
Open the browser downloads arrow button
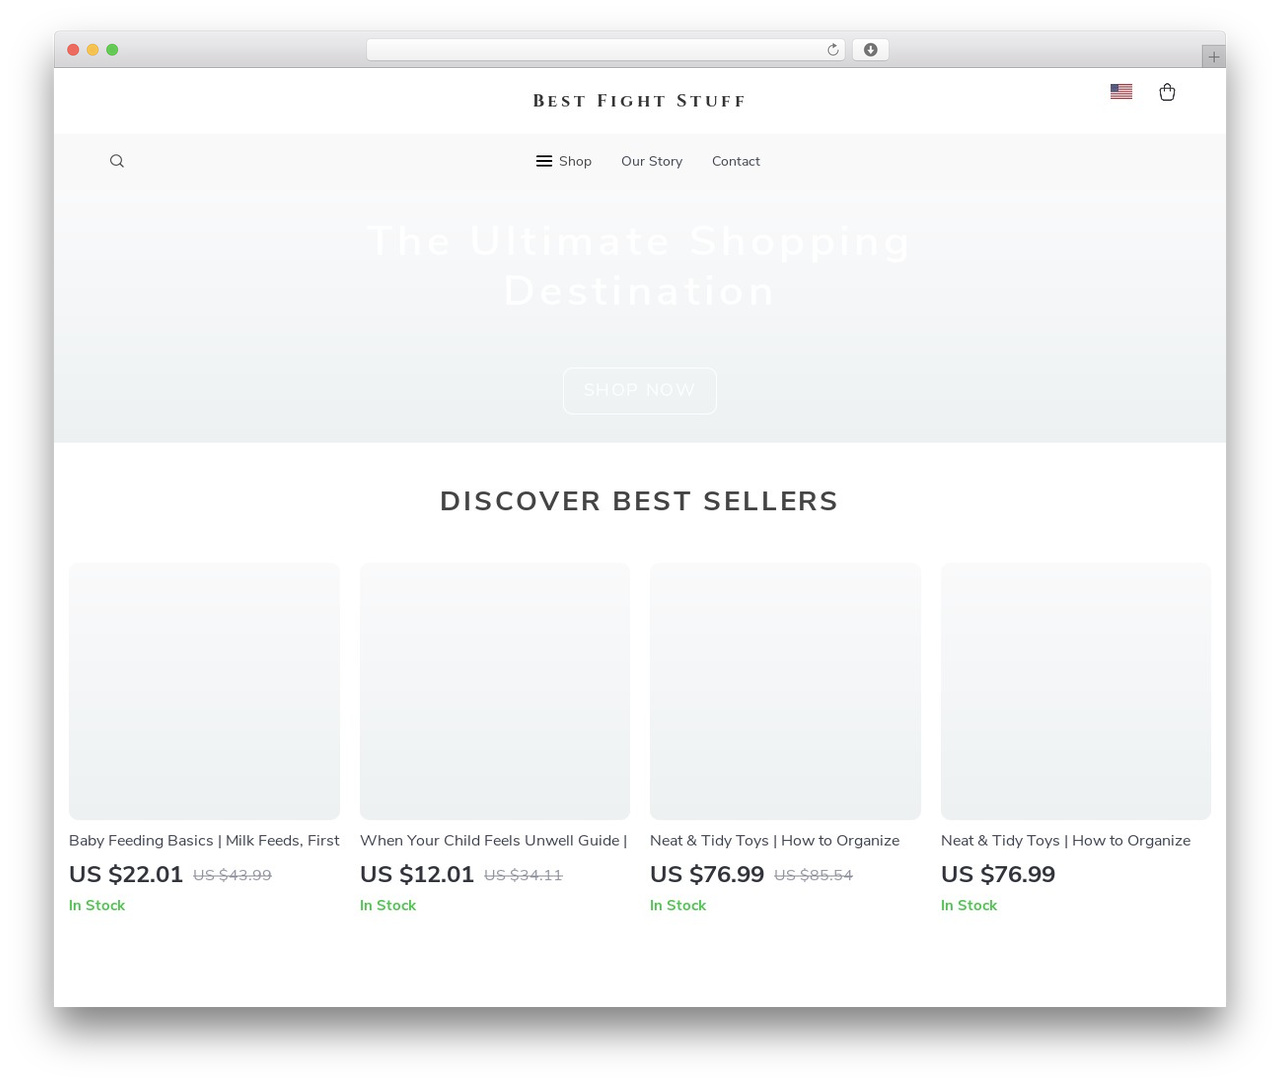pos(870,50)
